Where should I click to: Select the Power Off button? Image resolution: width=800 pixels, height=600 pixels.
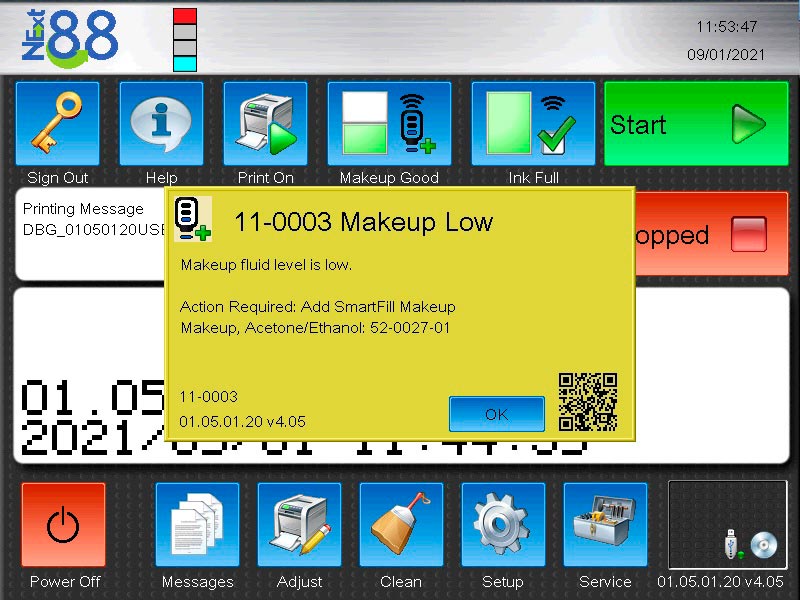(64, 524)
